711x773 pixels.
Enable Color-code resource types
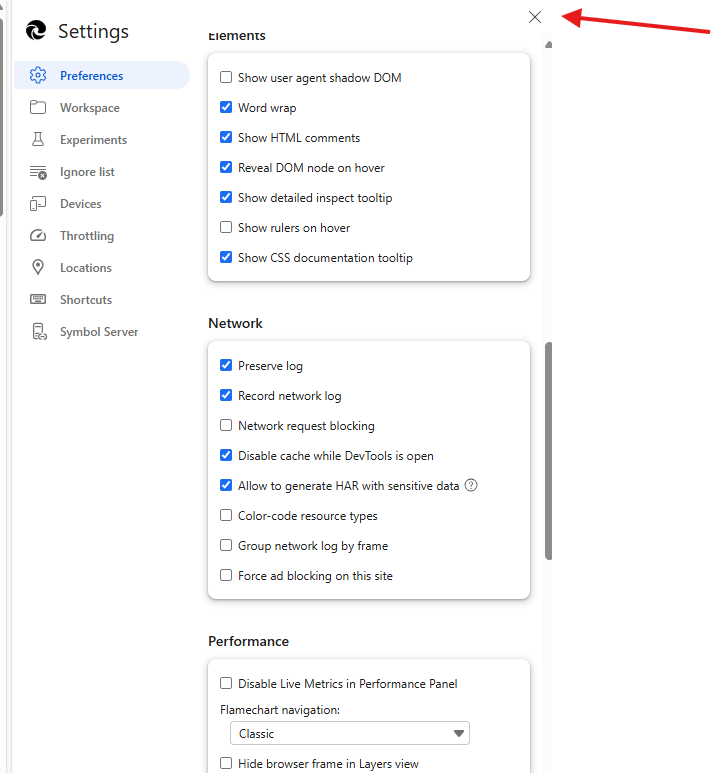pyautogui.click(x=226, y=516)
